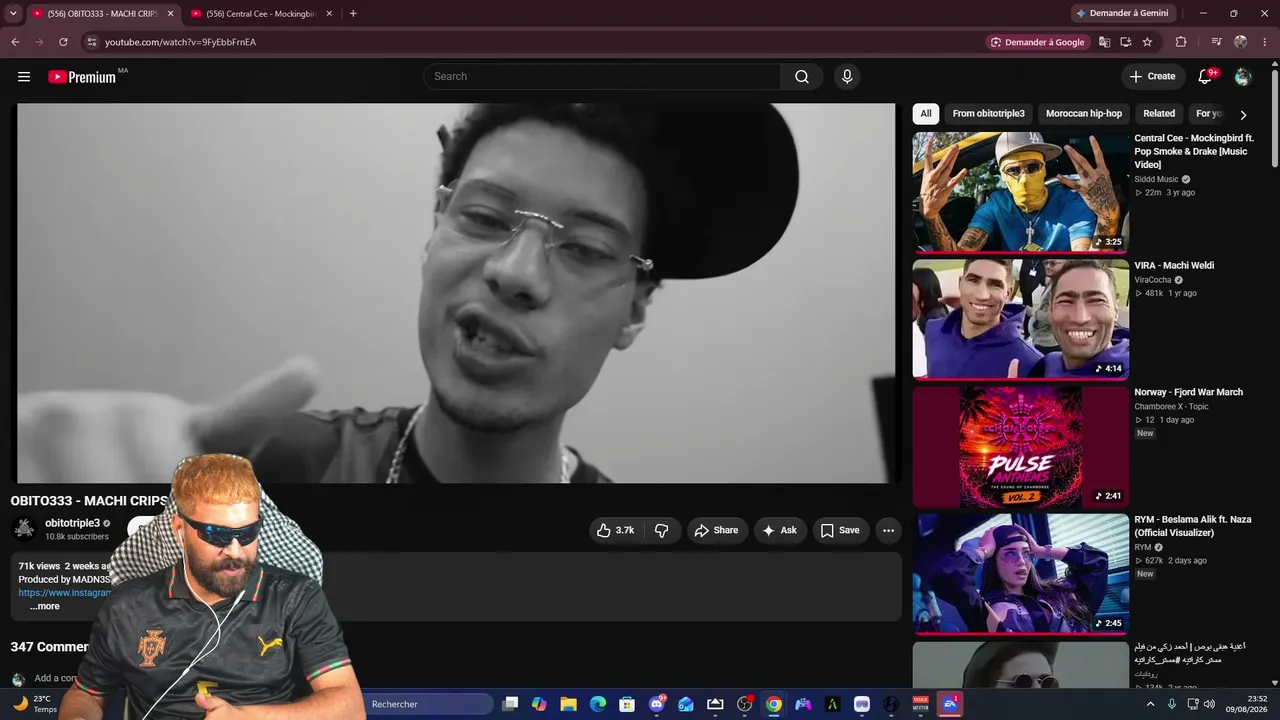Open Microsoft Edge from the taskbar

pyautogui.click(x=598, y=704)
